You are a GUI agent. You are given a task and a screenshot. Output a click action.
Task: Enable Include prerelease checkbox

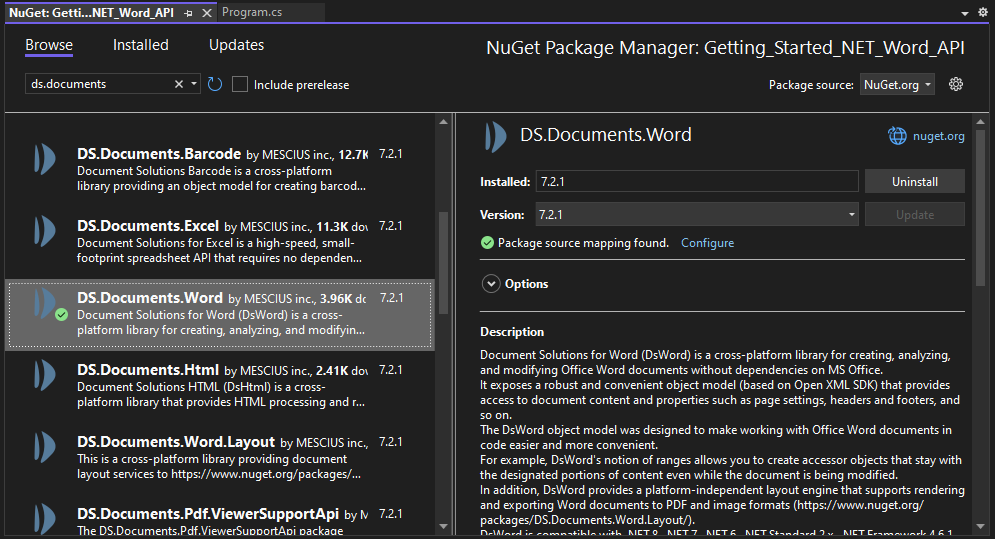(240, 84)
